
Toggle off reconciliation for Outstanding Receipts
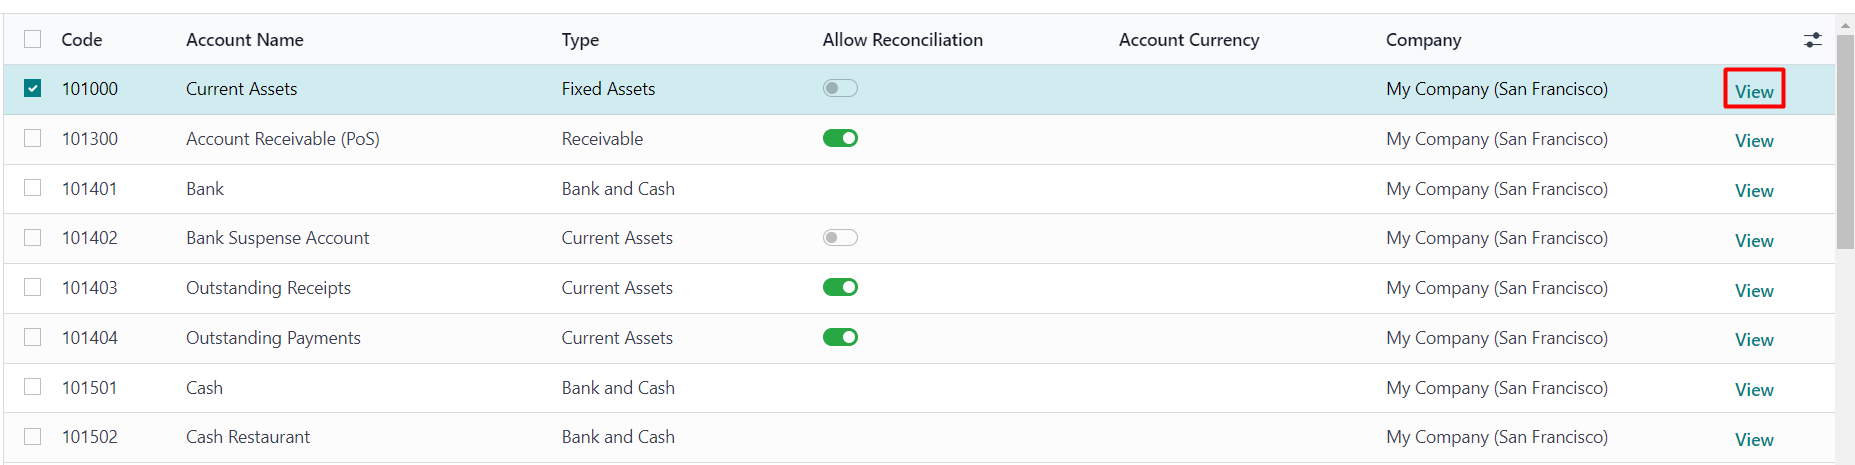pos(840,287)
